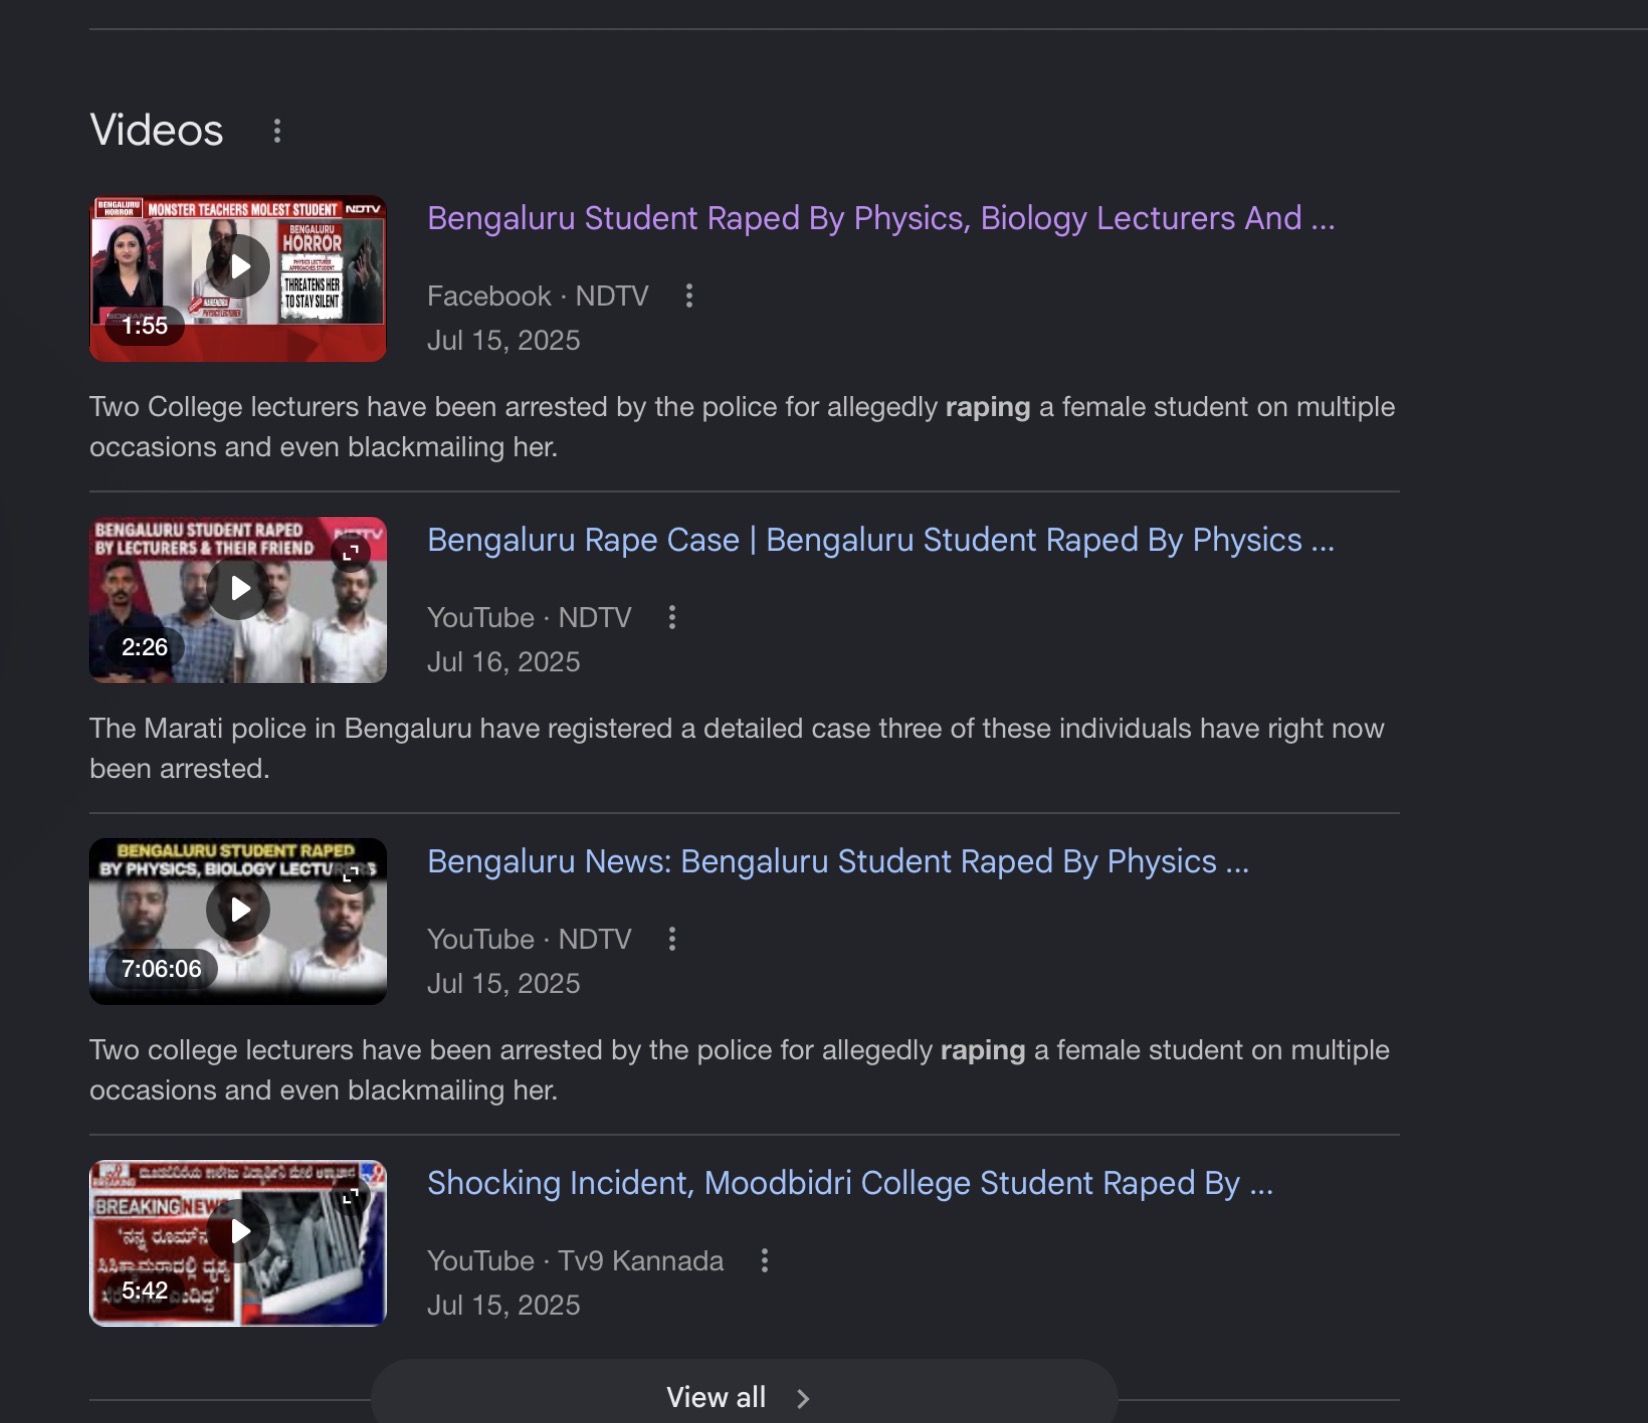This screenshot has width=1648, height=1423.
Task: Open the three-dot menu for the 7:06:06 NDTV video
Action: (672, 939)
